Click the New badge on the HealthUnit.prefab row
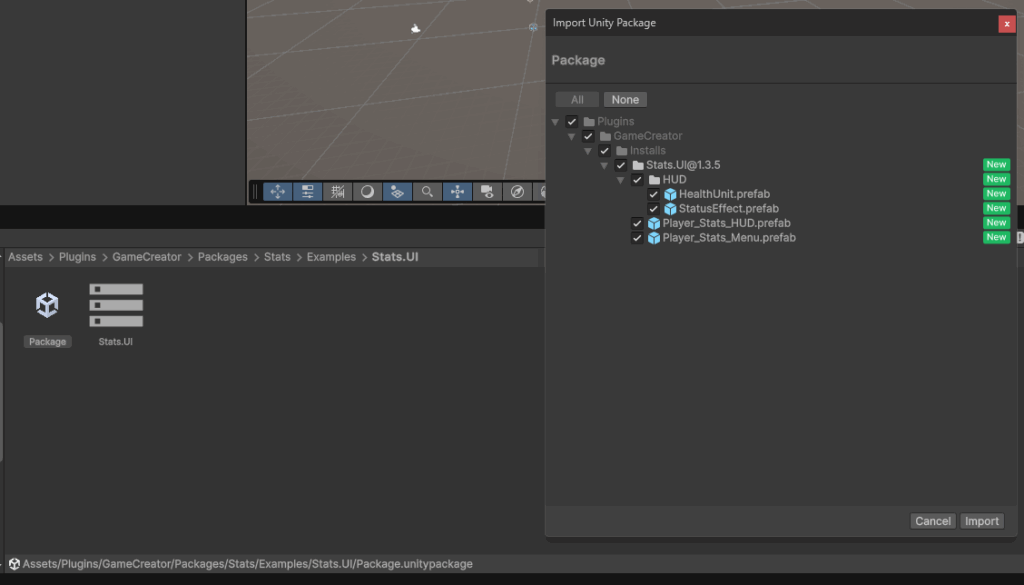 [997, 193]
